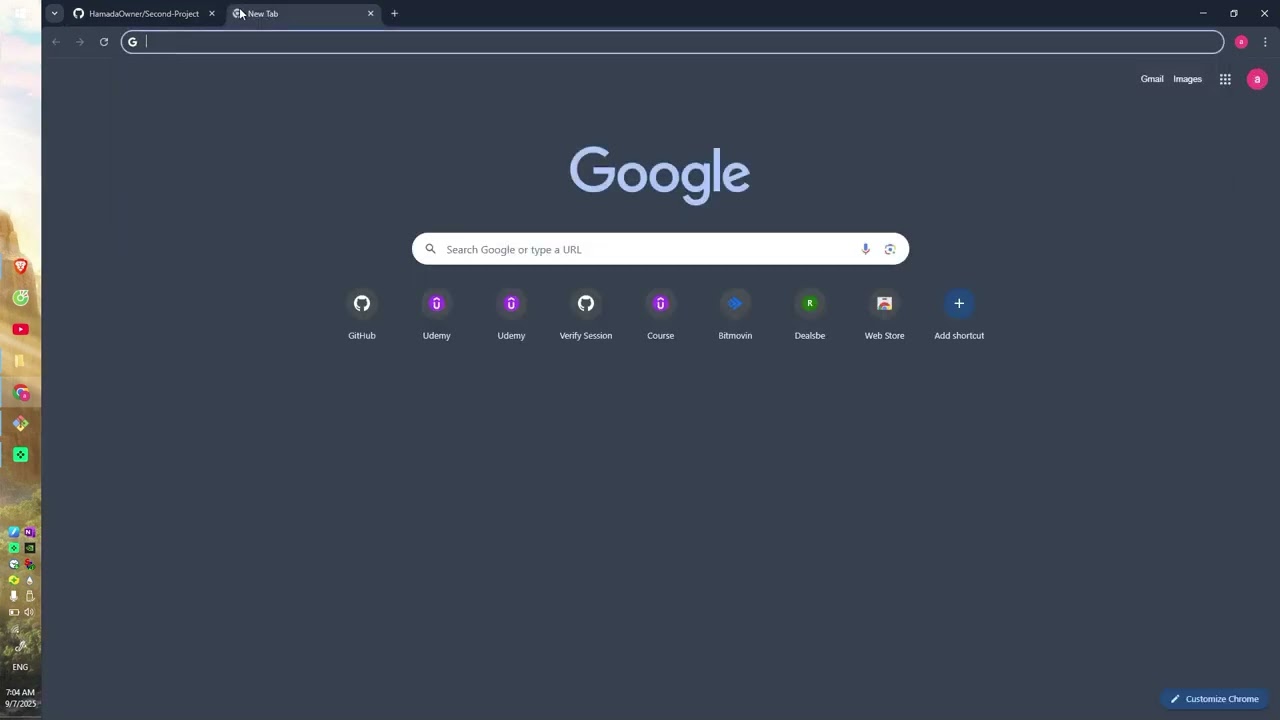1280x720 pixels.
Task: Open the Images link
Action: [1187, 79]
